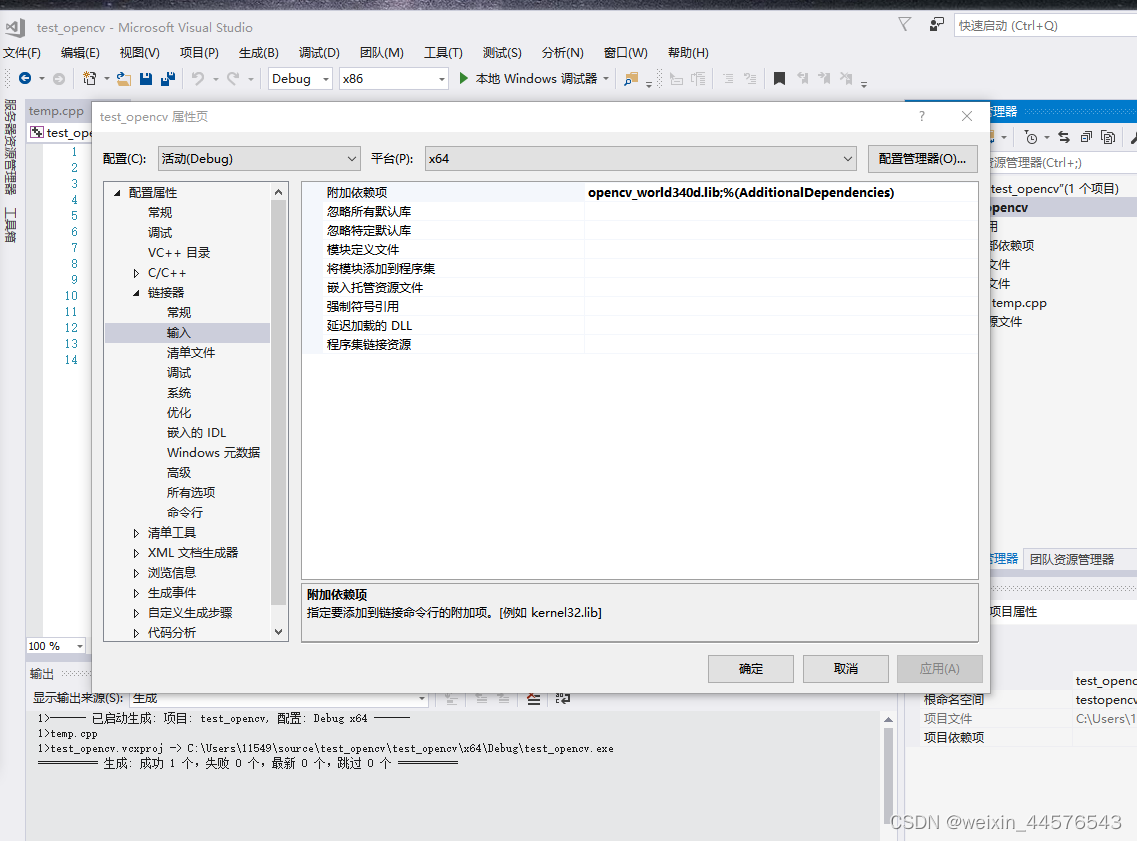Click the property tree vertical scrollbar down arrow
This screenshot has height=841, width=1137.
click(x=278, y=632)
